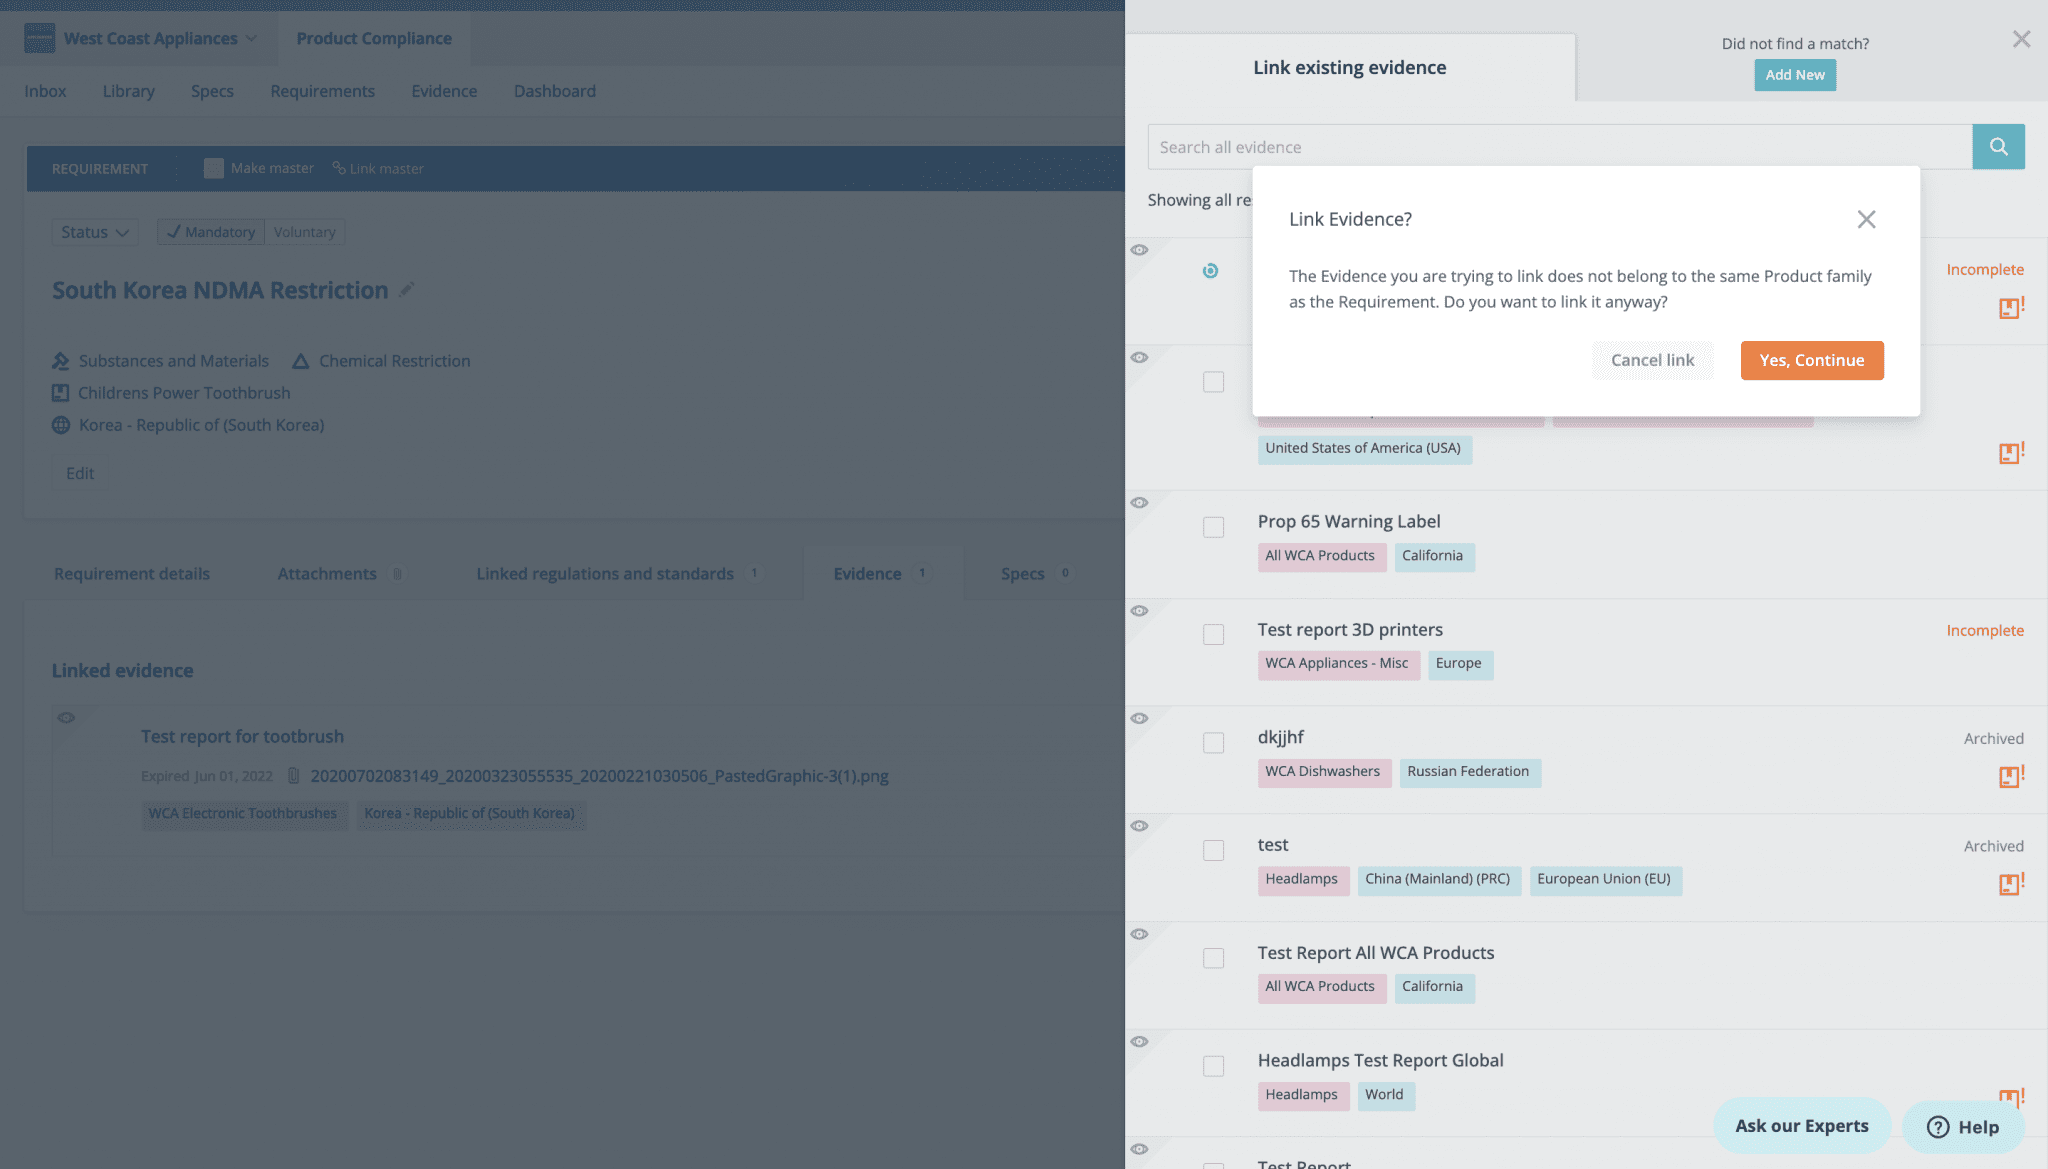Click pencil icon next to South Korea NDMA Restriction
The height and width of the screenshot is (1169, 2048).
click(x=406, y=290)
